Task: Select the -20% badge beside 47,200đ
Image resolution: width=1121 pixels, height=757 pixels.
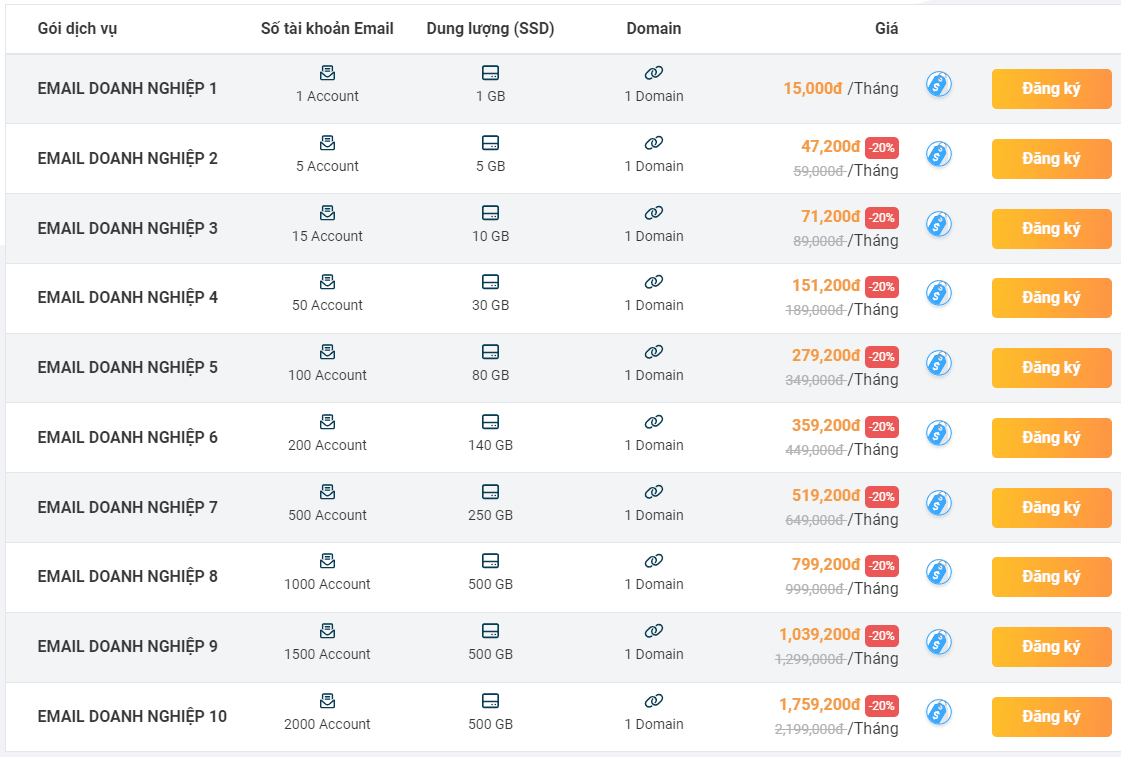Action: (882, 148)
